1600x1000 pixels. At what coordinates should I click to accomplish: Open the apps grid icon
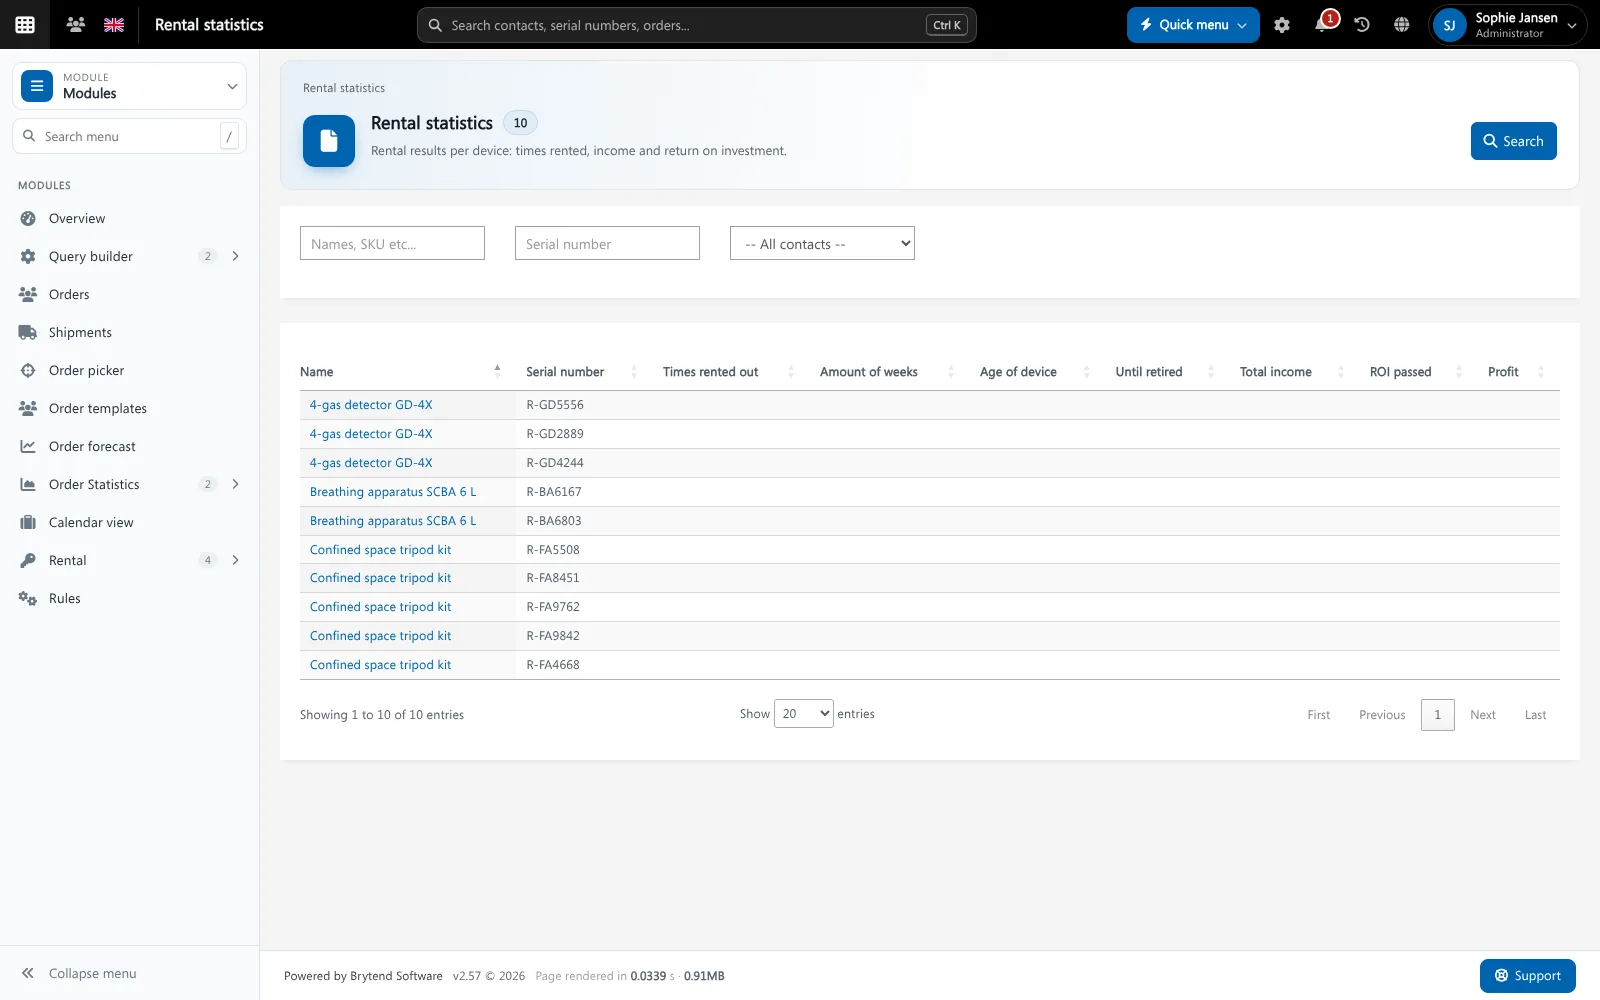(25, 25)
